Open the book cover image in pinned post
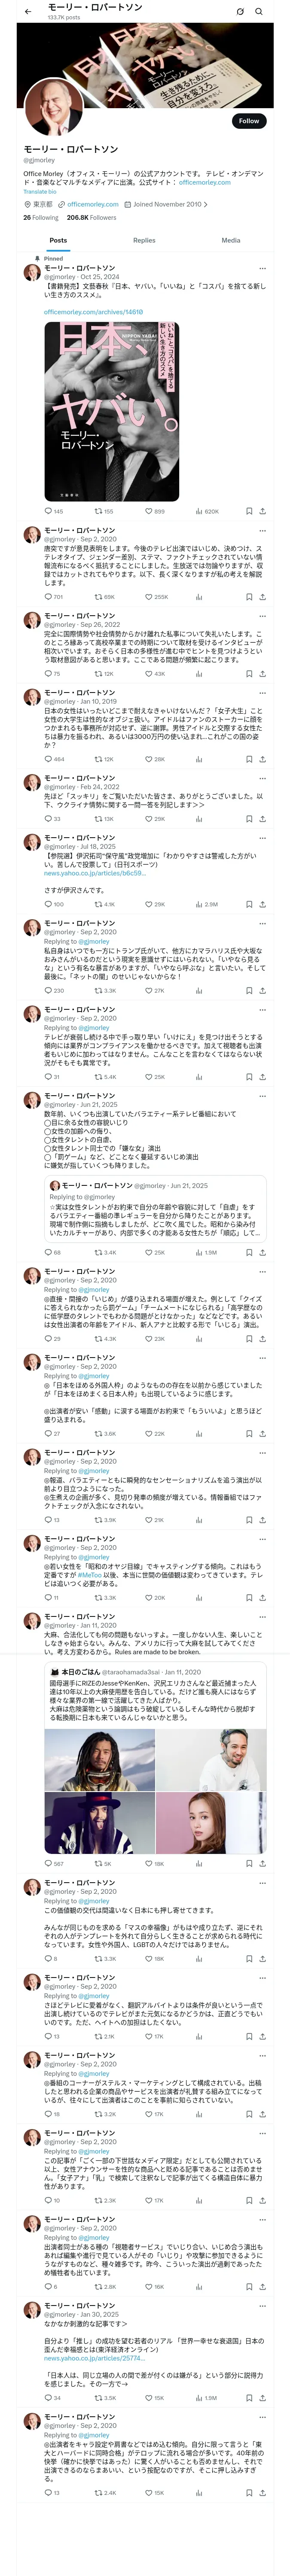The height and width of the screenshot is (2576, 290). coord(111,410)
